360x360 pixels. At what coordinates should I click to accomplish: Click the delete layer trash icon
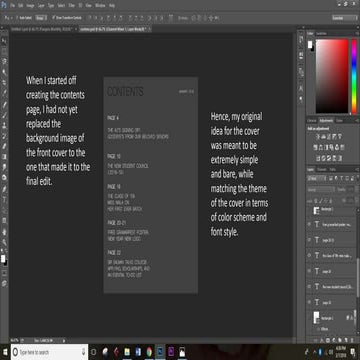352,340
